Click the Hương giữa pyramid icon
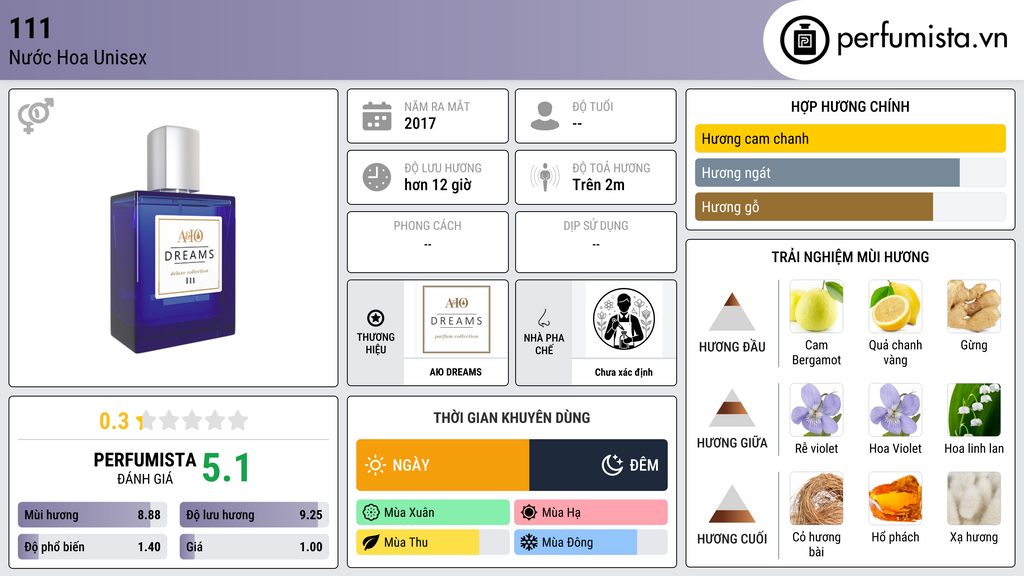This screenshot has height=576, width=1024. tap(732, 408)
